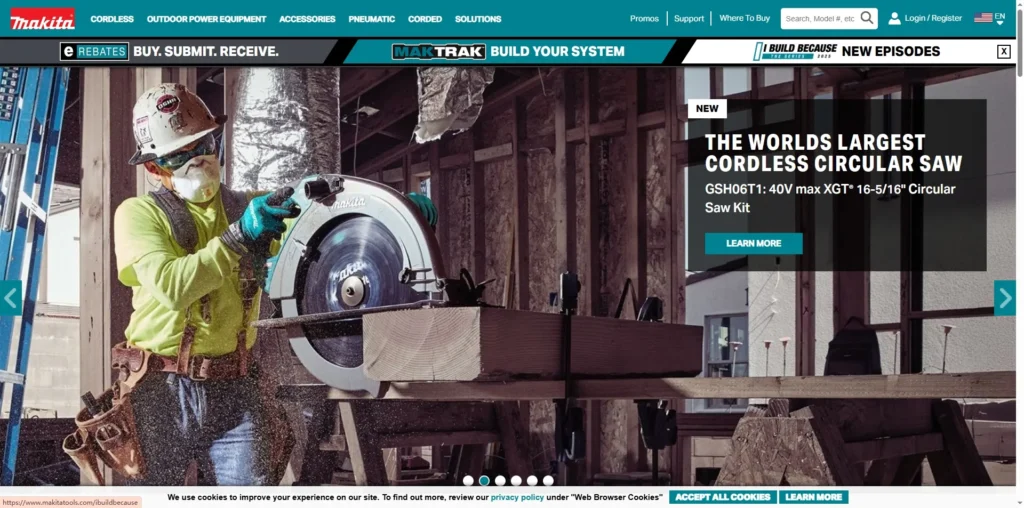Select the third carousel dot
This screenshot has width=1024, height=508.
click(500, 481)
